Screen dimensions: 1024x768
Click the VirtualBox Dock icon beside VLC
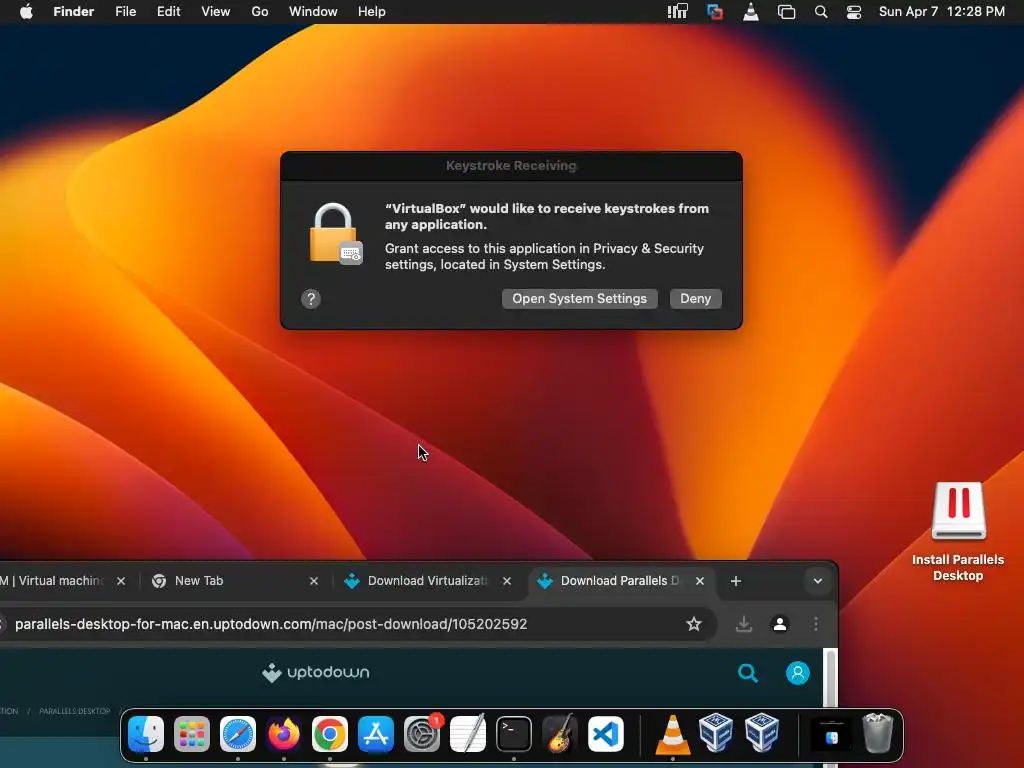[716, 733]
